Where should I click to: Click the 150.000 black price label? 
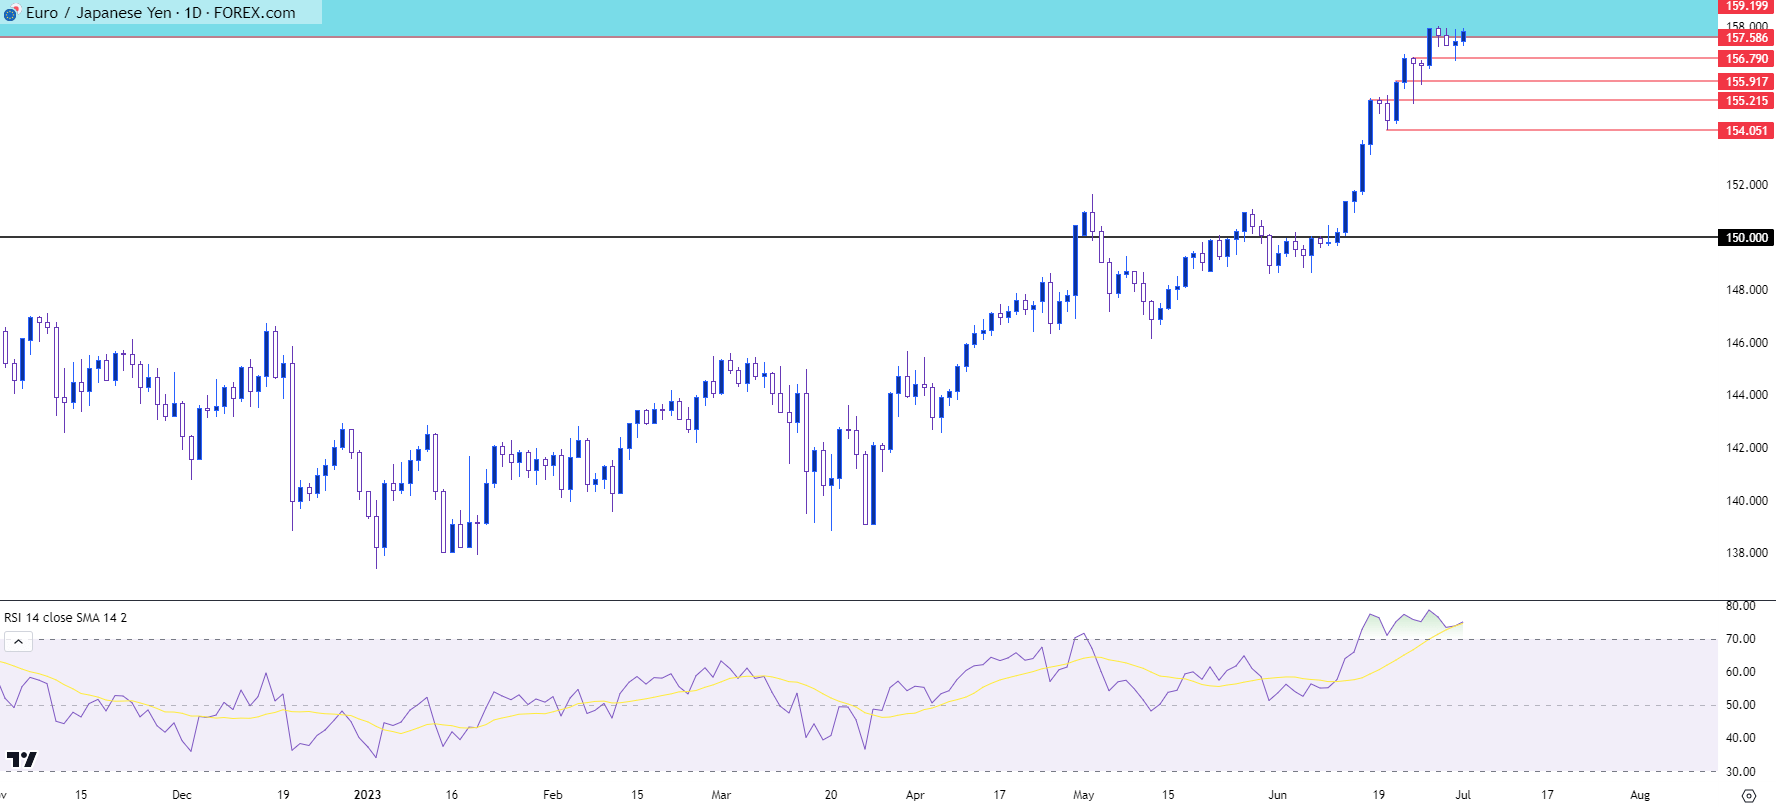click(x=1746, y=238)
